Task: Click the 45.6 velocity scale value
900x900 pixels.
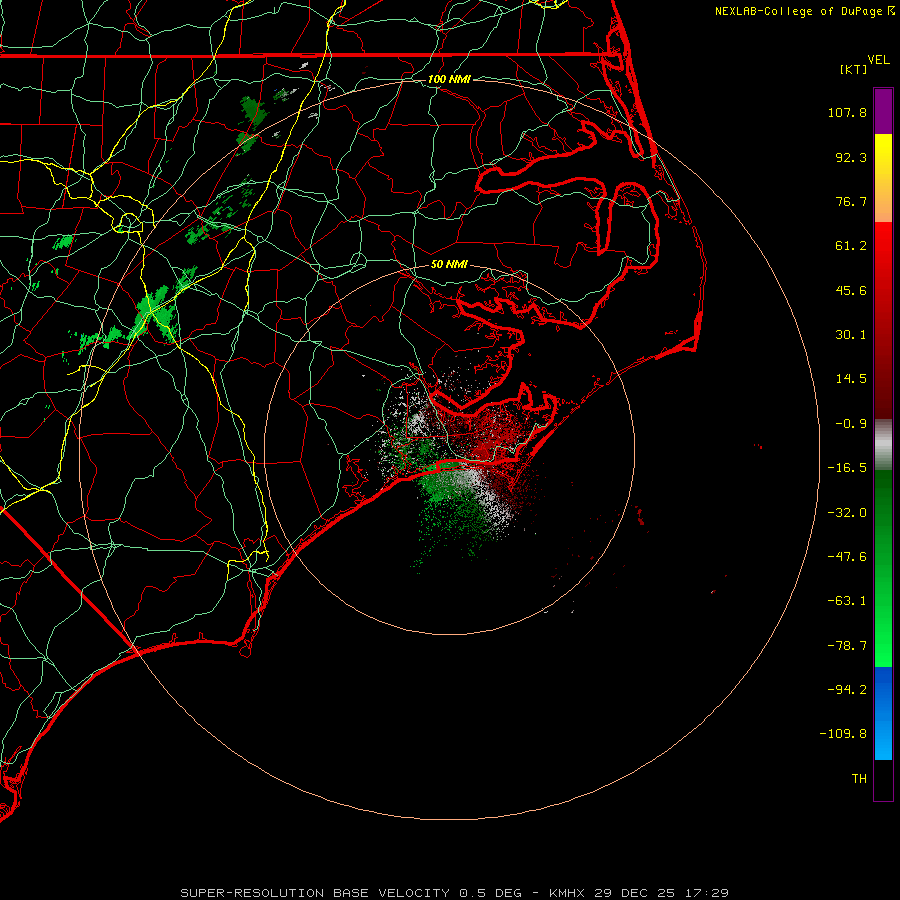Action: coord(851,290)
